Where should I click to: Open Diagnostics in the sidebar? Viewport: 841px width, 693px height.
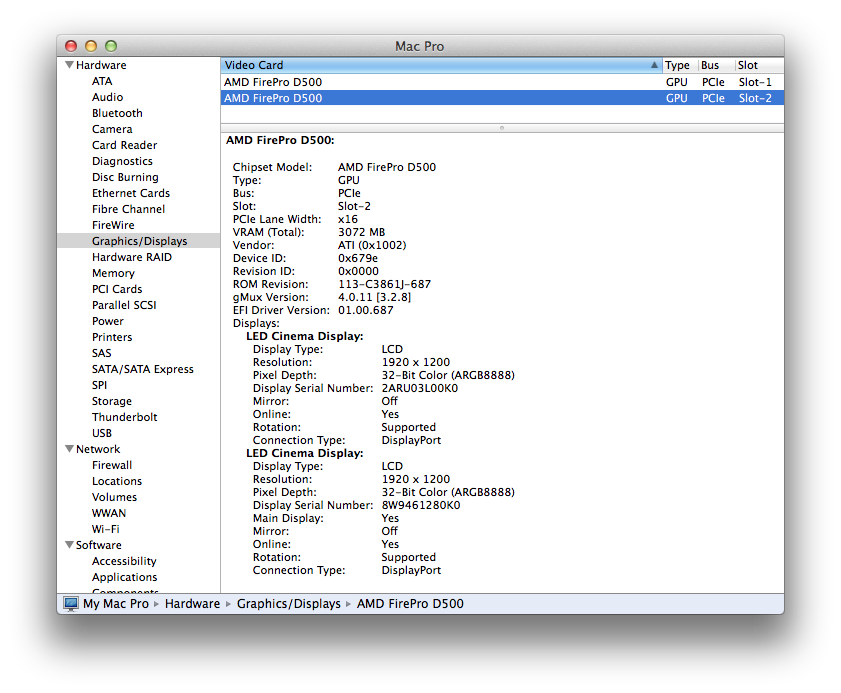pyautogui.click(x=122, y=161)
